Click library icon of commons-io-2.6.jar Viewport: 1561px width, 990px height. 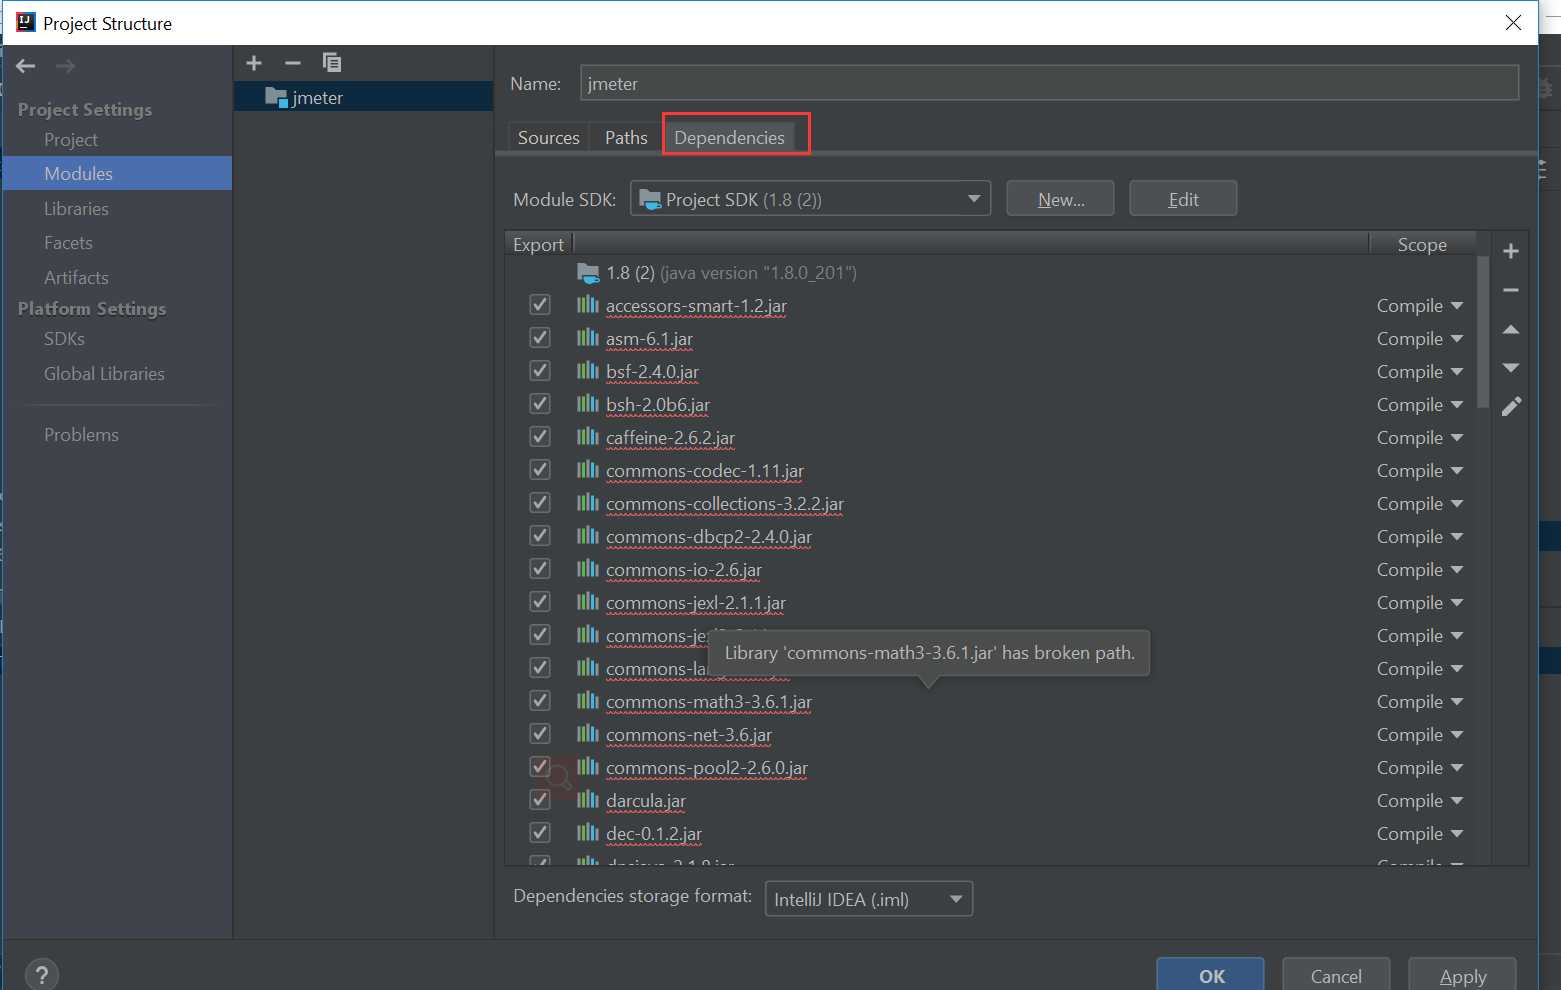[588, 569]
